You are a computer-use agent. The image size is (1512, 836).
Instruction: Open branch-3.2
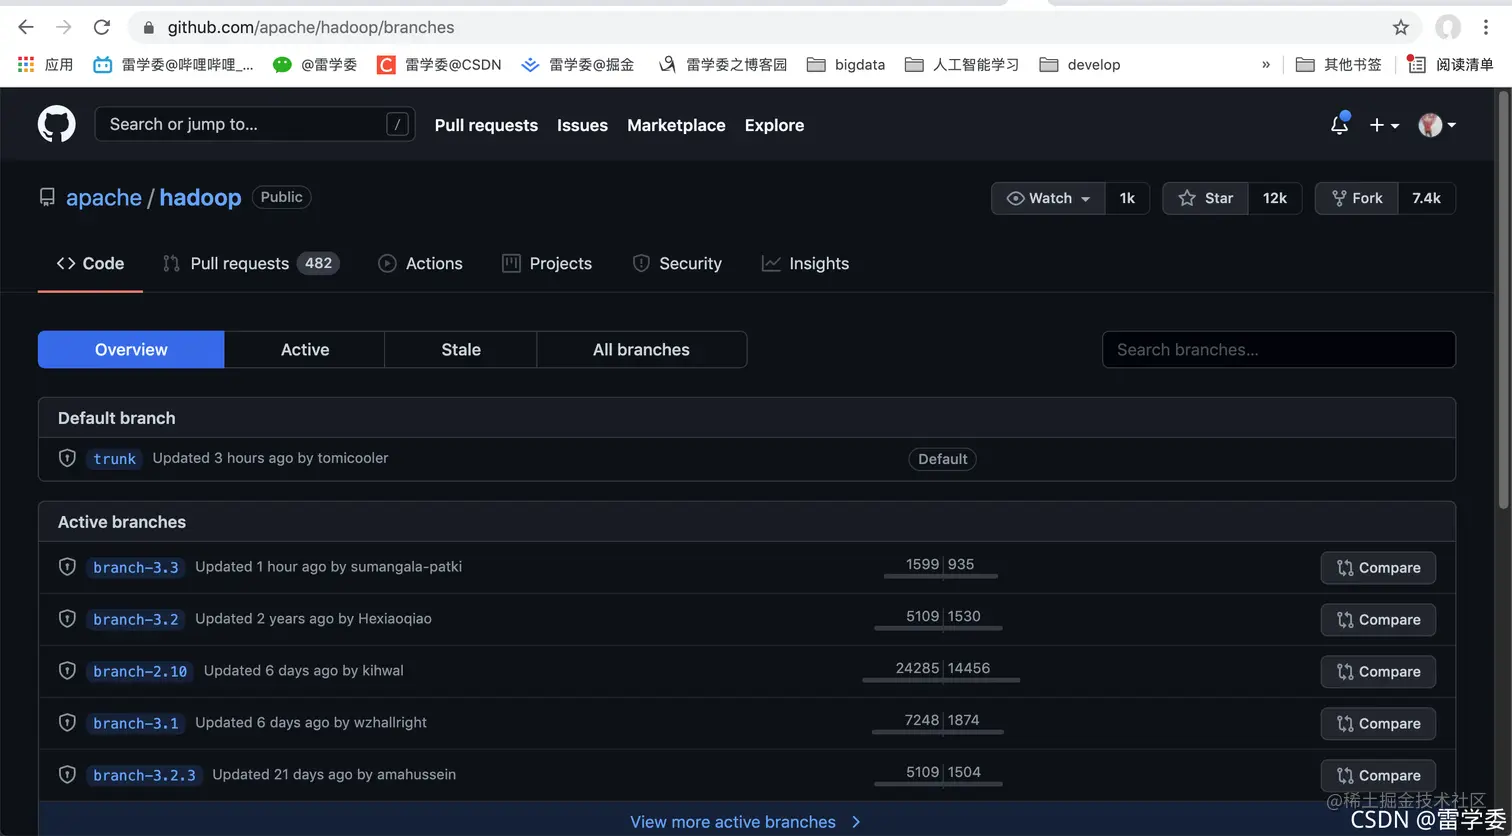(x=136, y=620)
